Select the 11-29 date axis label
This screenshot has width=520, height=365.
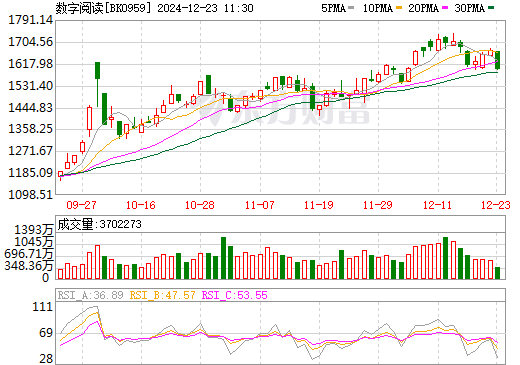[x=378, y=205]
